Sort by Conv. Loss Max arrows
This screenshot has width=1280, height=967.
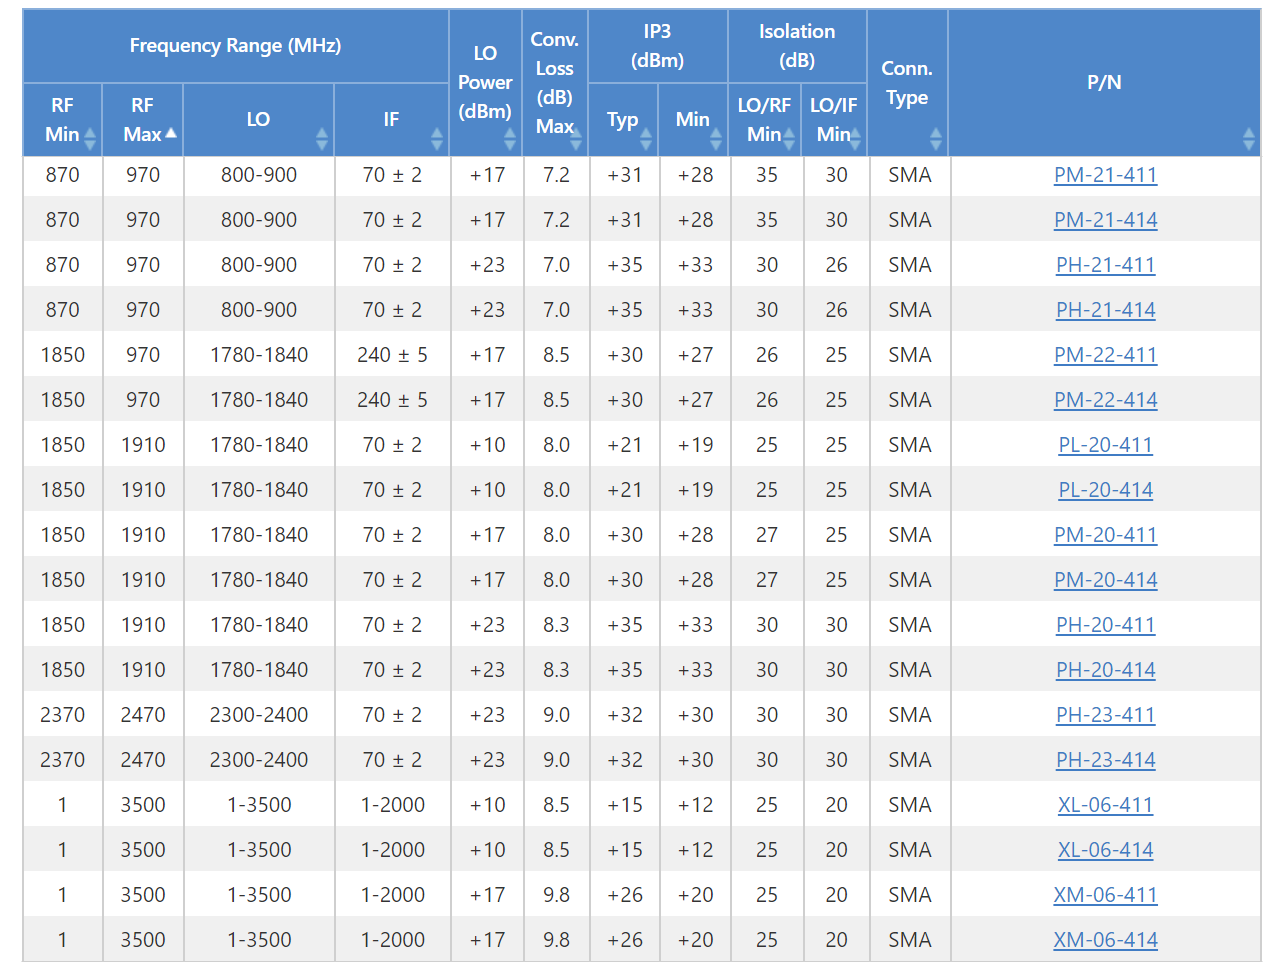coord(576,138)
